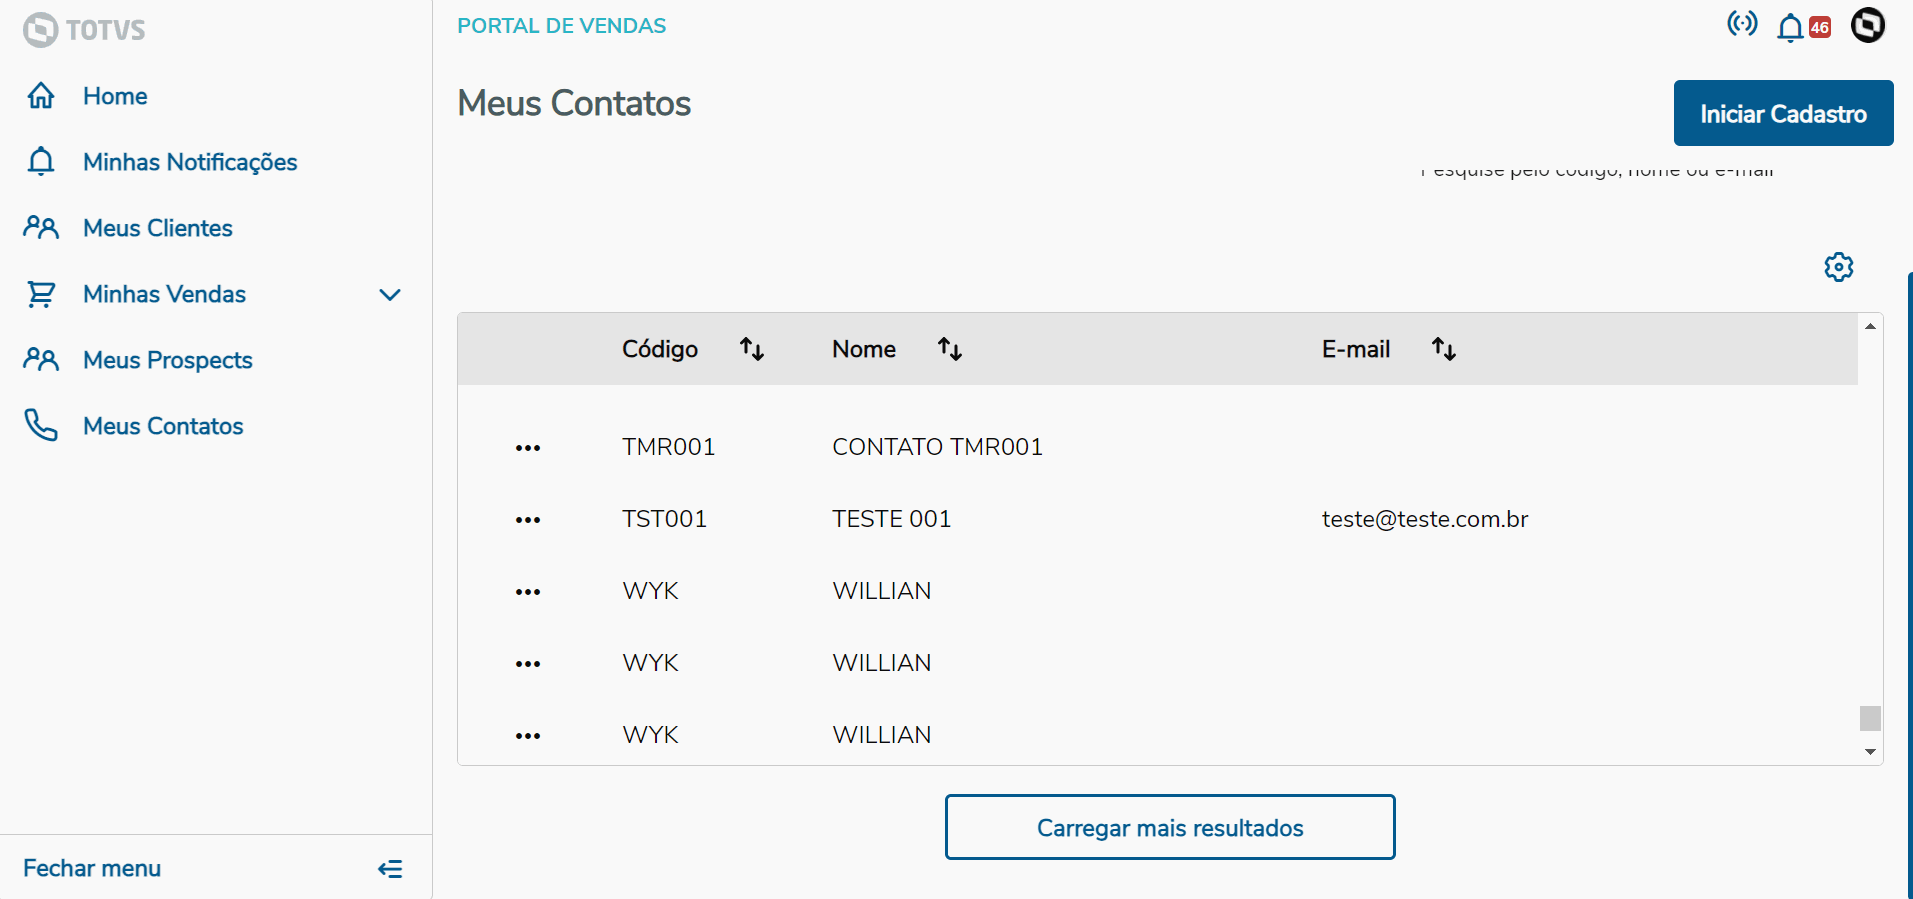1913x899 pixels.
Task: Open the user profile avatar icon
Action: (x=1867, y=25)
